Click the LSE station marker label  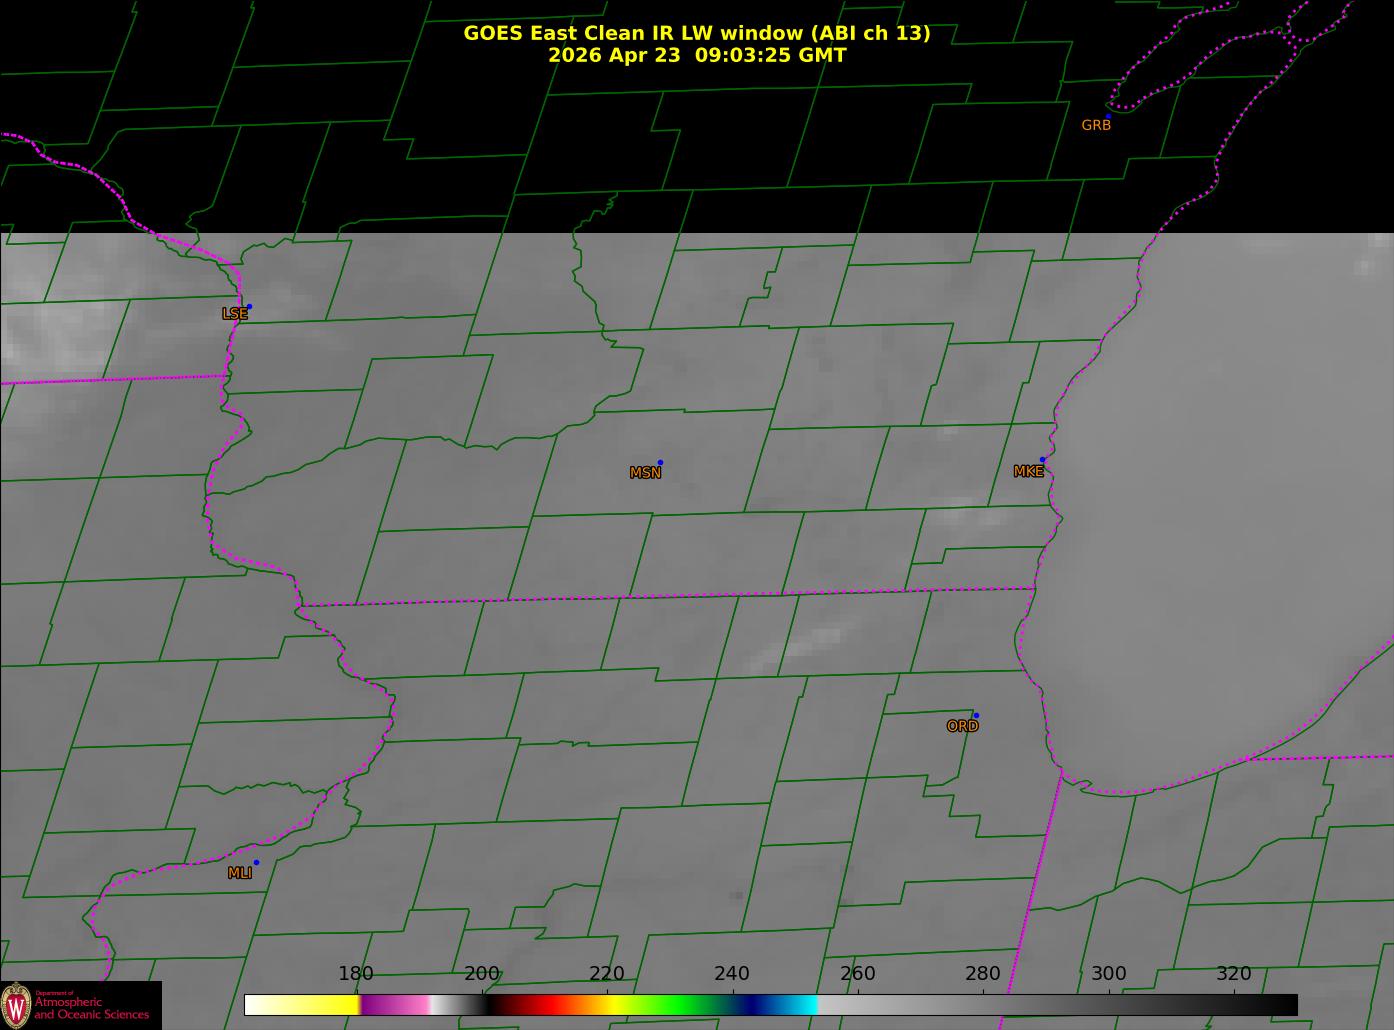click(x=234, y=314)
